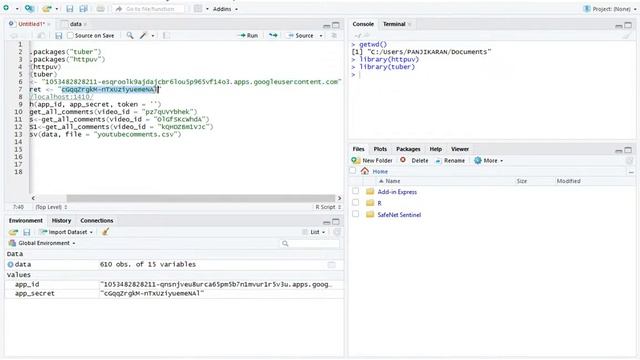Click the Code Tools magic wand icon
This screenshot has height=360, width=640.
143,36
